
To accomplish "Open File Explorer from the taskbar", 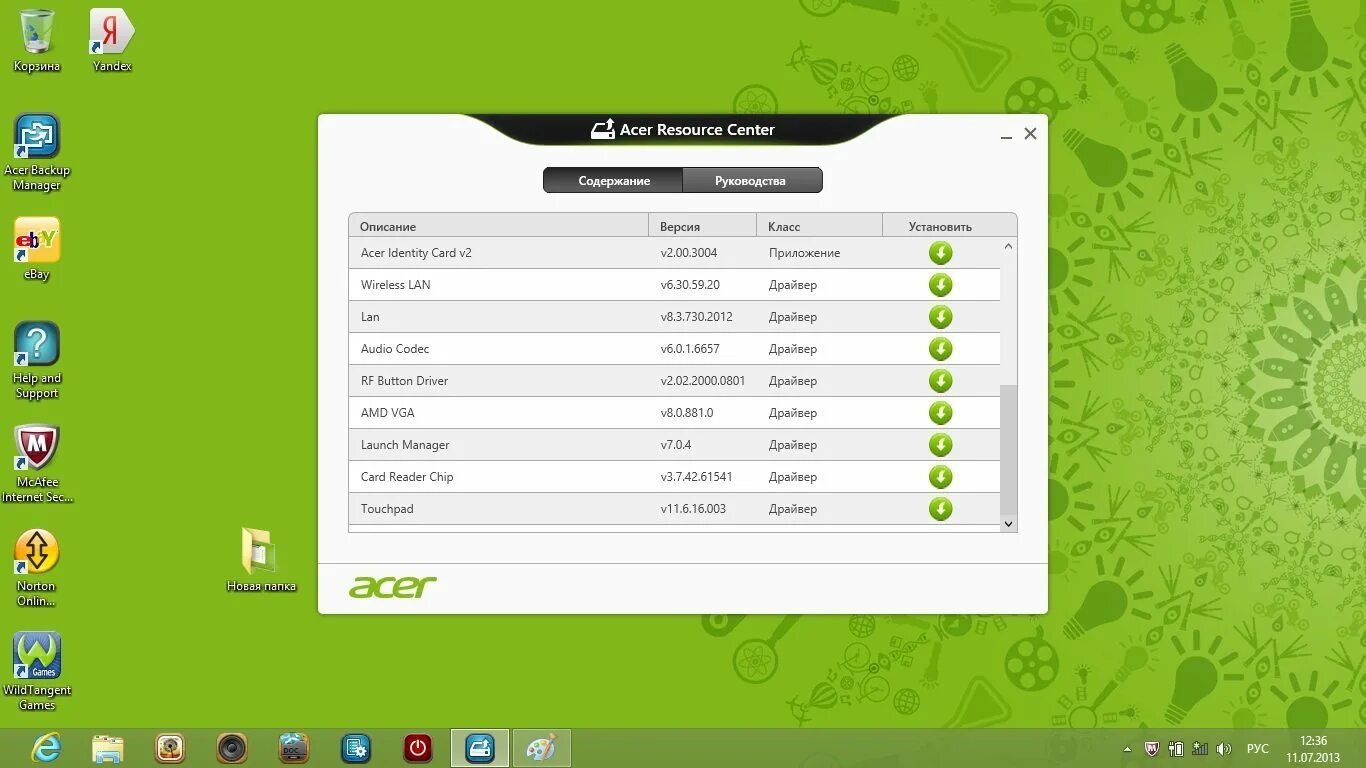I will 108,748.
